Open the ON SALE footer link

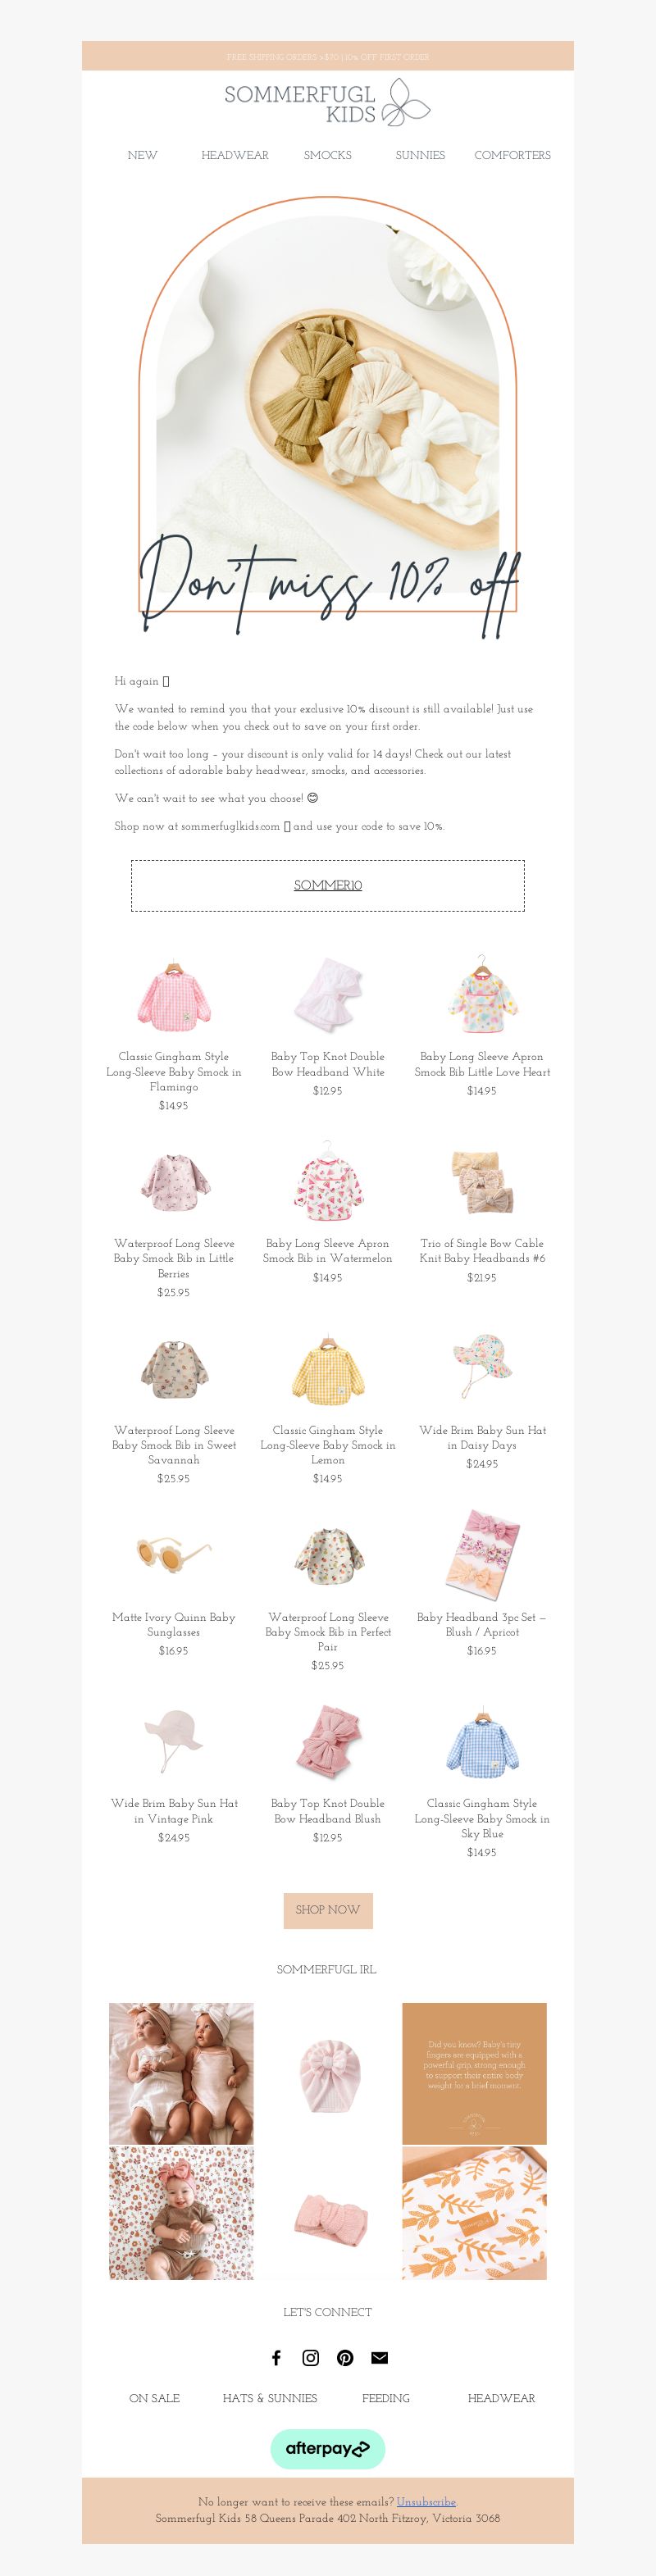154,2398
